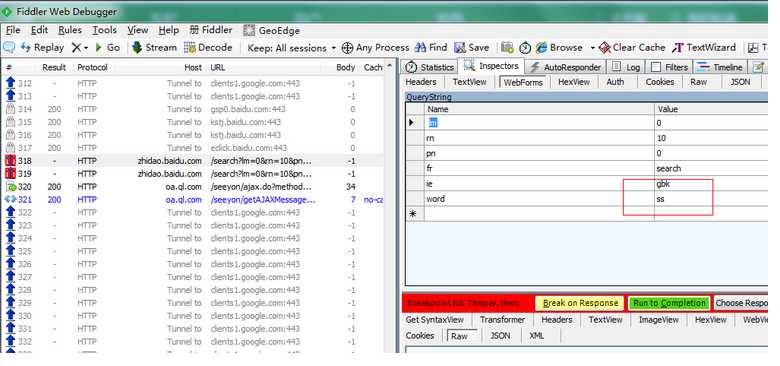This screenshot has height=366, width=780.
Task: Click the timer clock toolbar icon
Action: [525, 48]
